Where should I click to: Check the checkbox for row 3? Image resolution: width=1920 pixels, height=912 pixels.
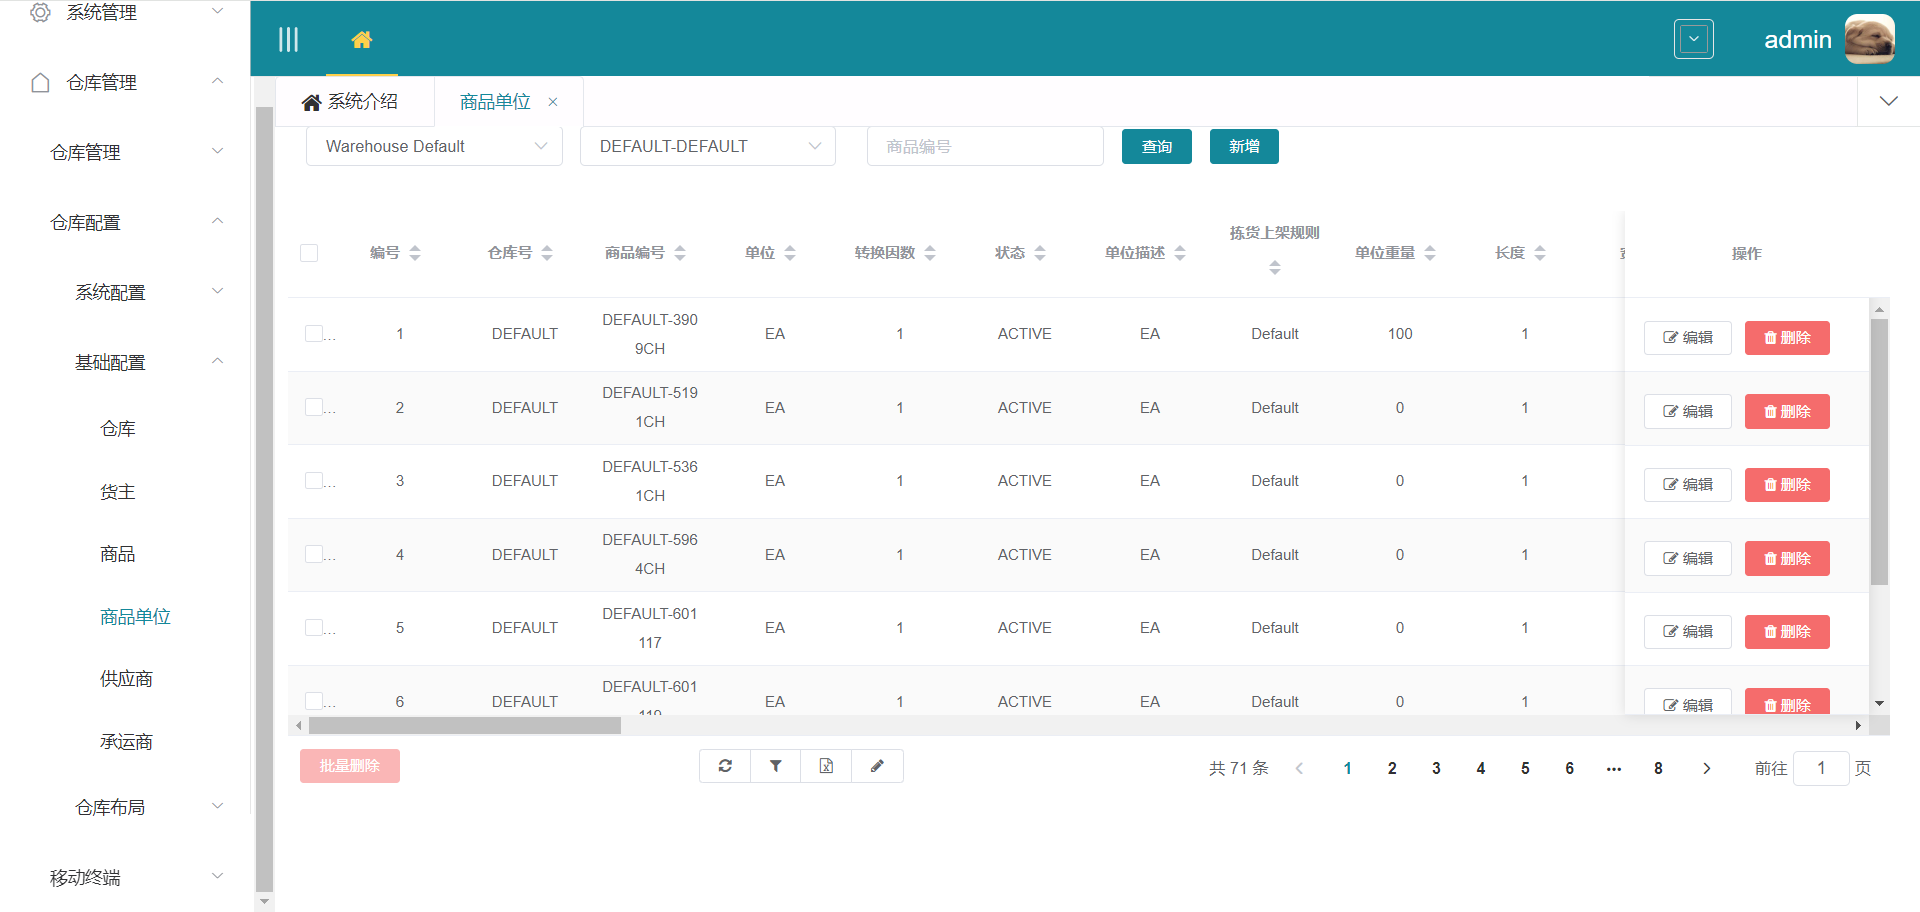[314, 481]
